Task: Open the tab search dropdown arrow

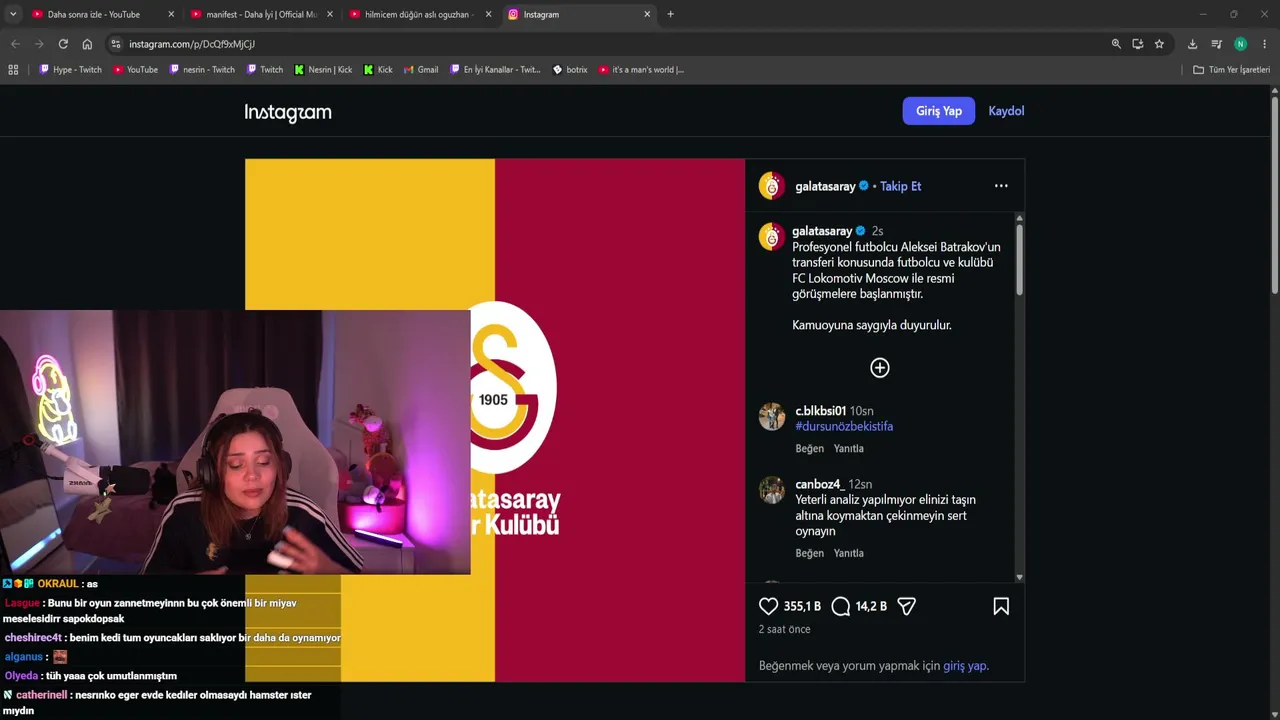Action: [13, 14]
